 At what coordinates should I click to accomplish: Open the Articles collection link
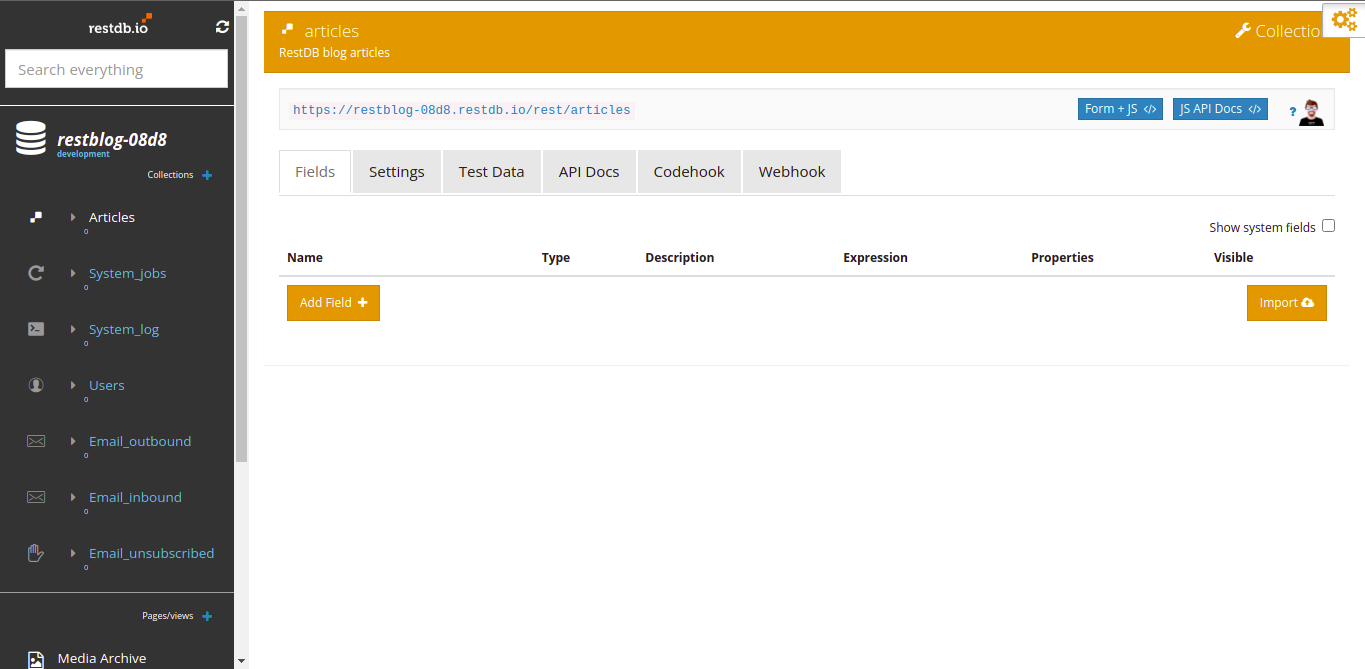tap(112, 217)
